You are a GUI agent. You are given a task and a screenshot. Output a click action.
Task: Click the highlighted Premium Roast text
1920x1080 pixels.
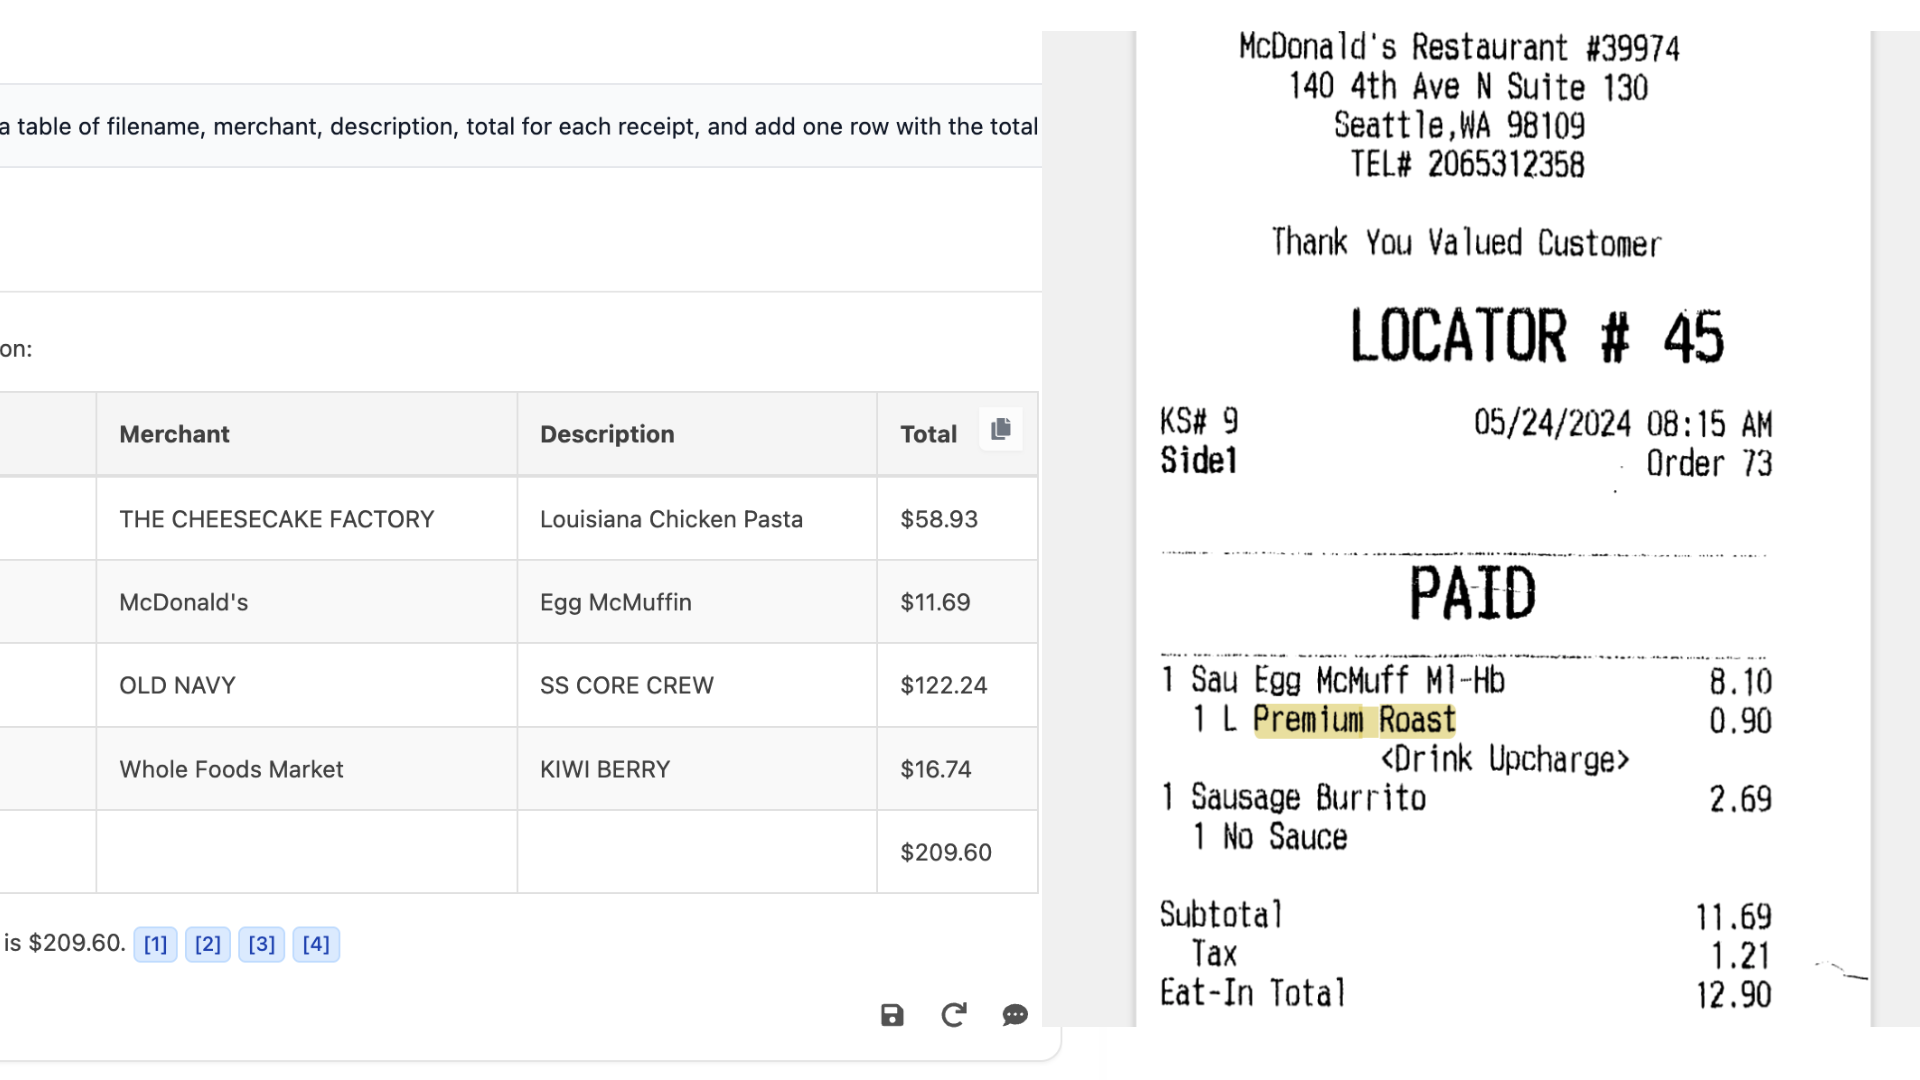coord(1354,720)
